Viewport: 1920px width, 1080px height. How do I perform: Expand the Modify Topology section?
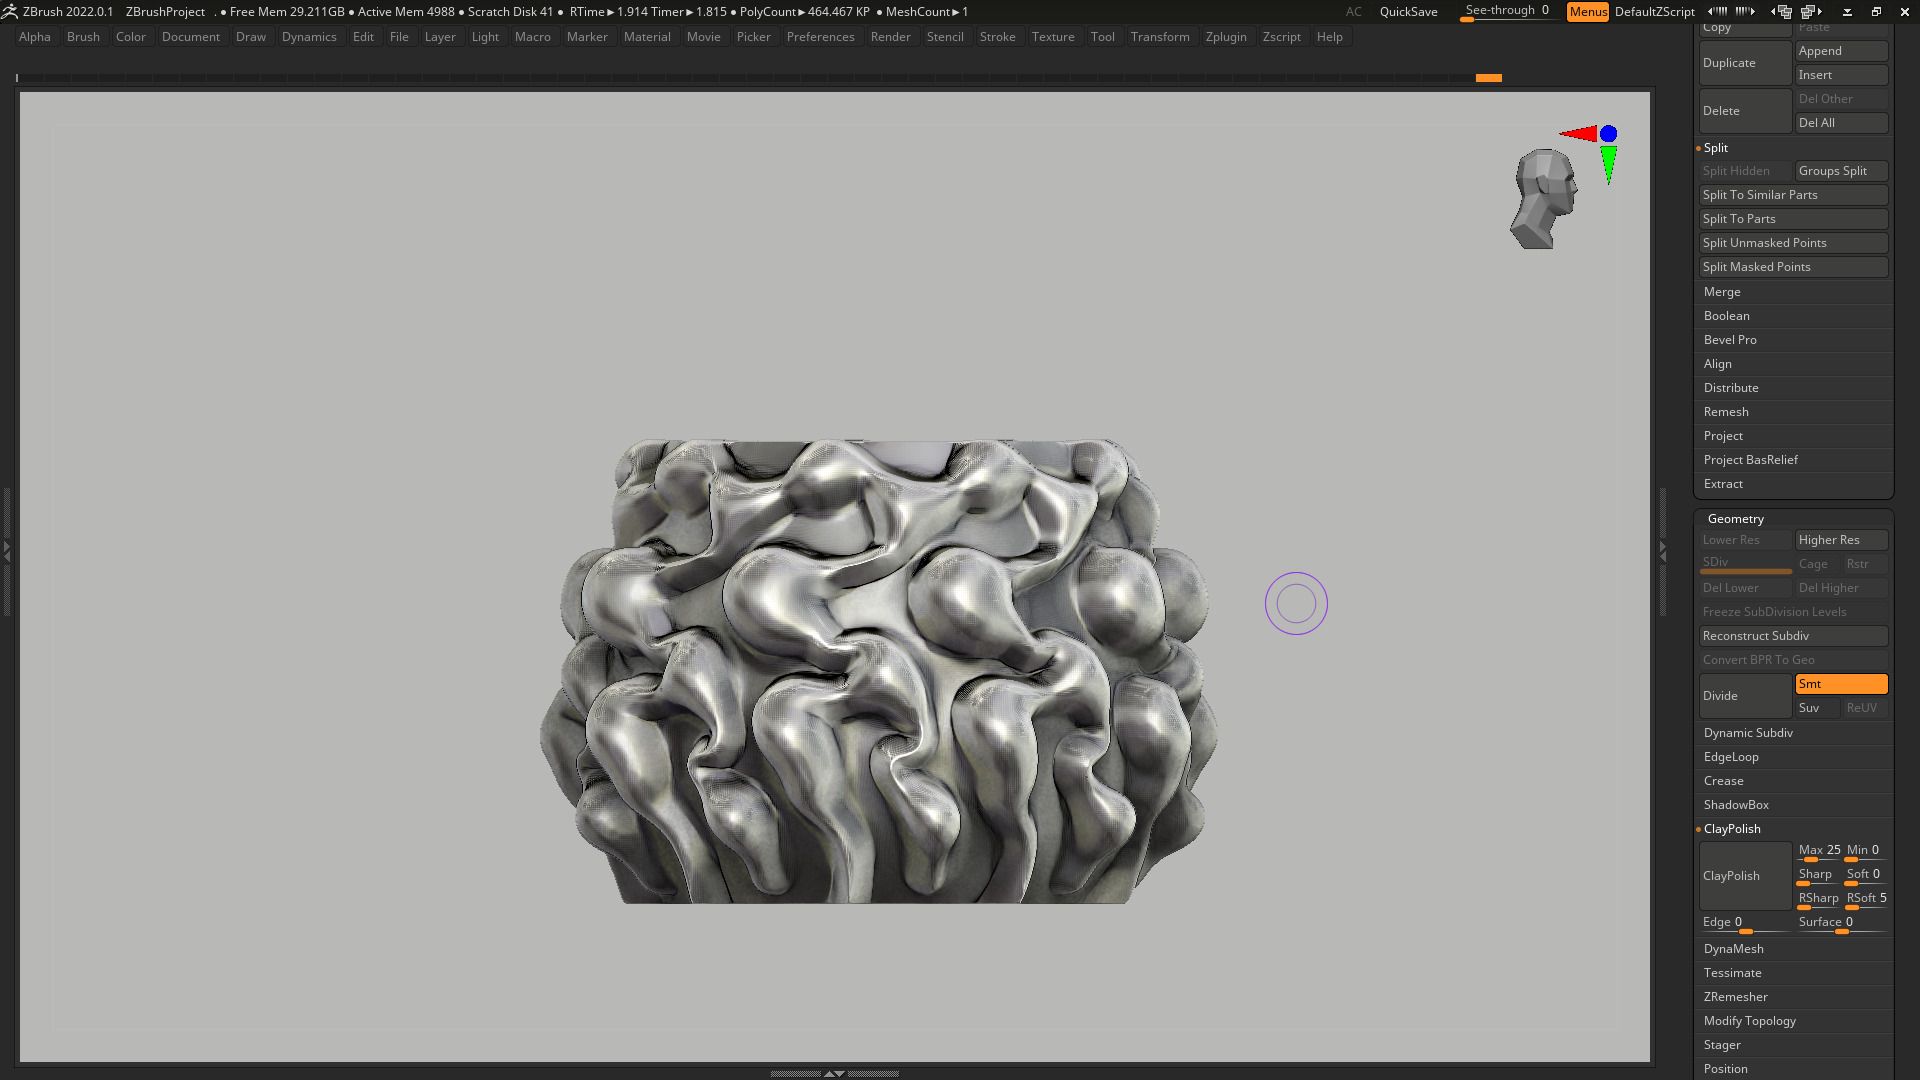pyautogui.click(x=1749, y=1021)
